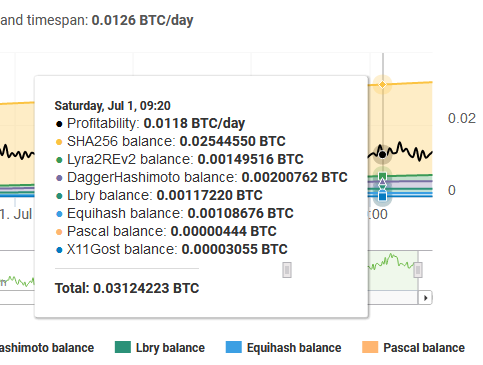Click Lbry balance 0.00117220 BTC line
Viewport: 483px width, 365px height.
tap(159, 195)
